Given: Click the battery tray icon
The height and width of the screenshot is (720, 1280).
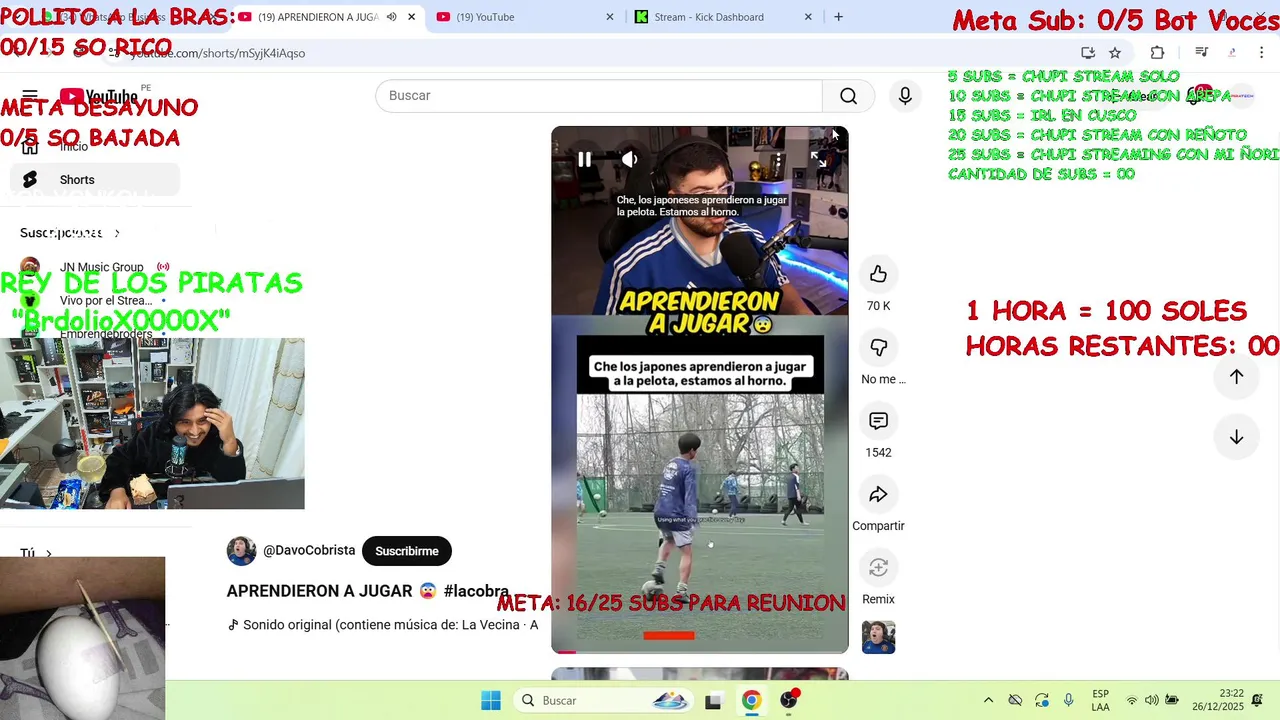Looking at the screenshot, I should coord(1172,700).
